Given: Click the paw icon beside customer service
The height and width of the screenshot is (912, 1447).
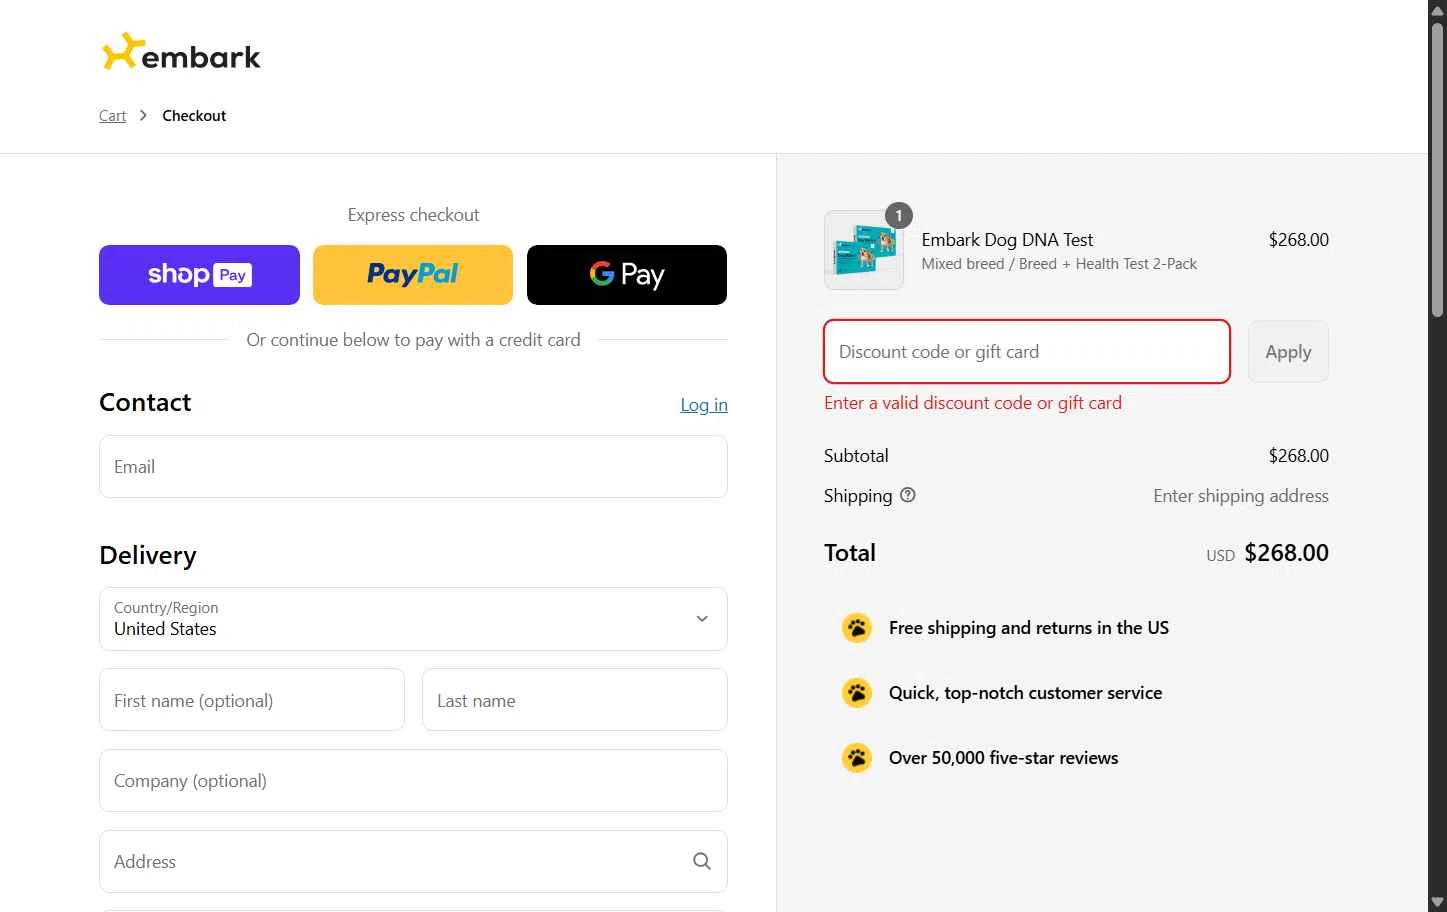Looking at the screenshot, I should click(x=857, y=693).
